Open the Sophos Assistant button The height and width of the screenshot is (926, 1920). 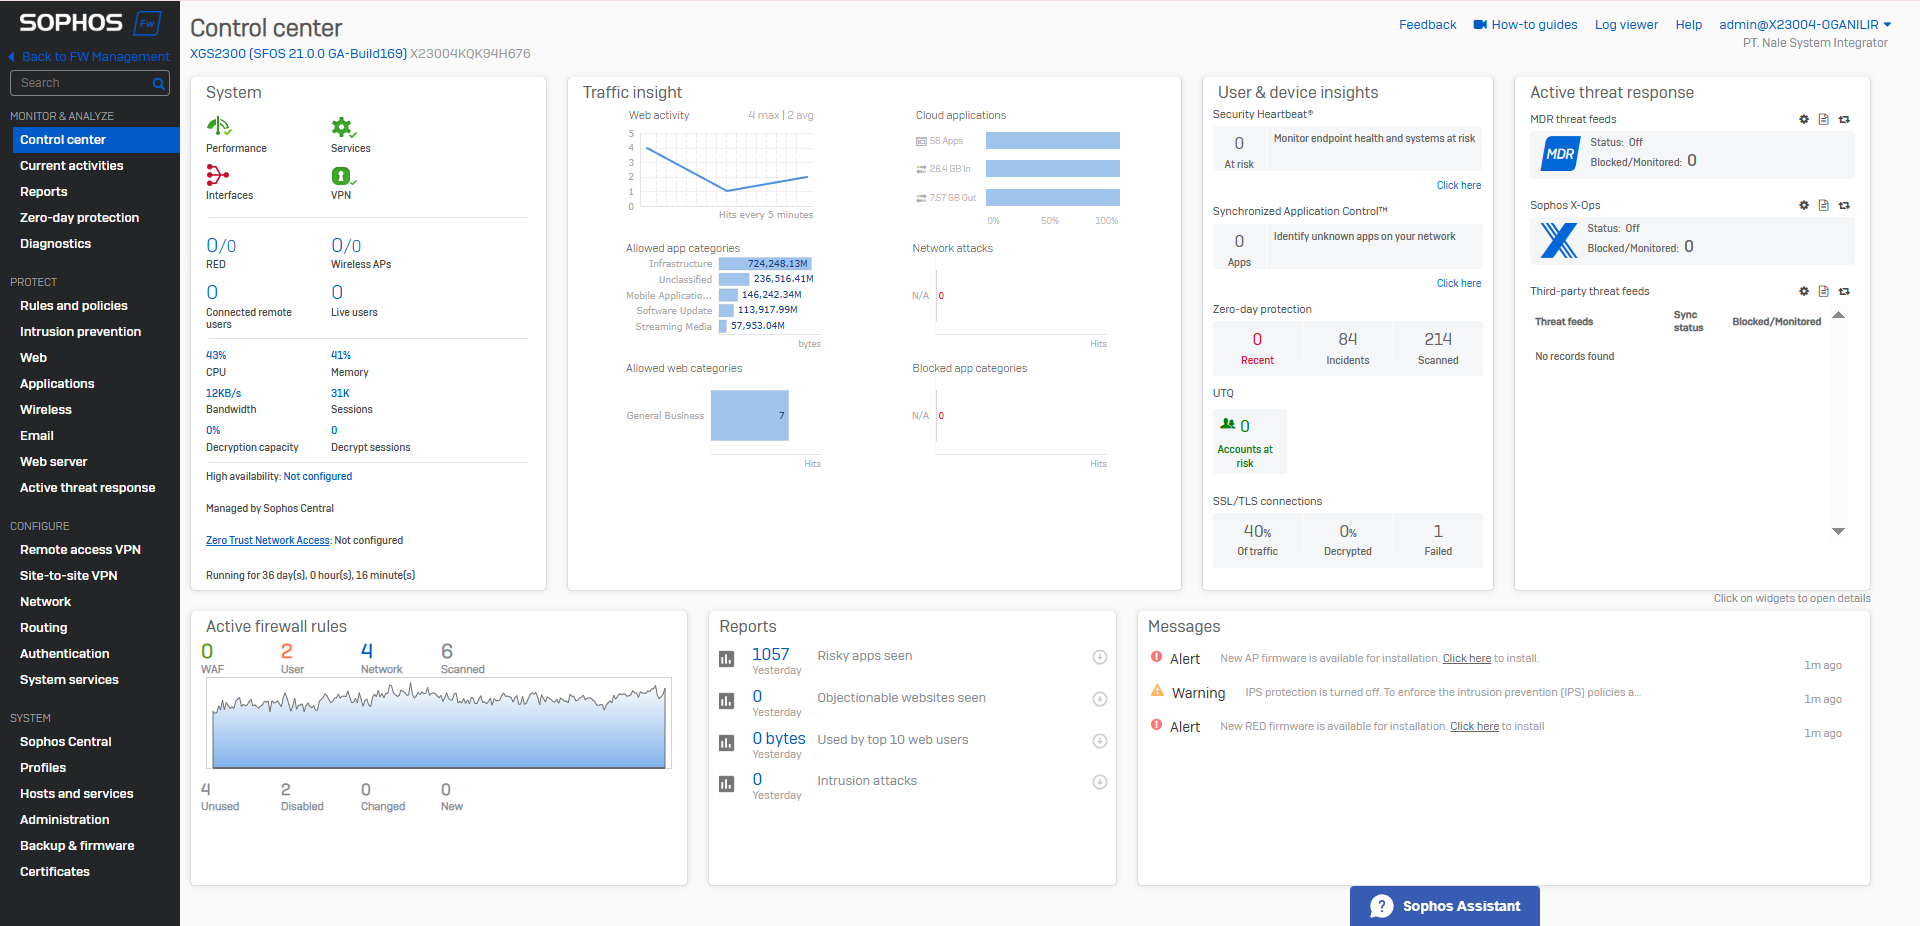click(x=1444, y=906)
